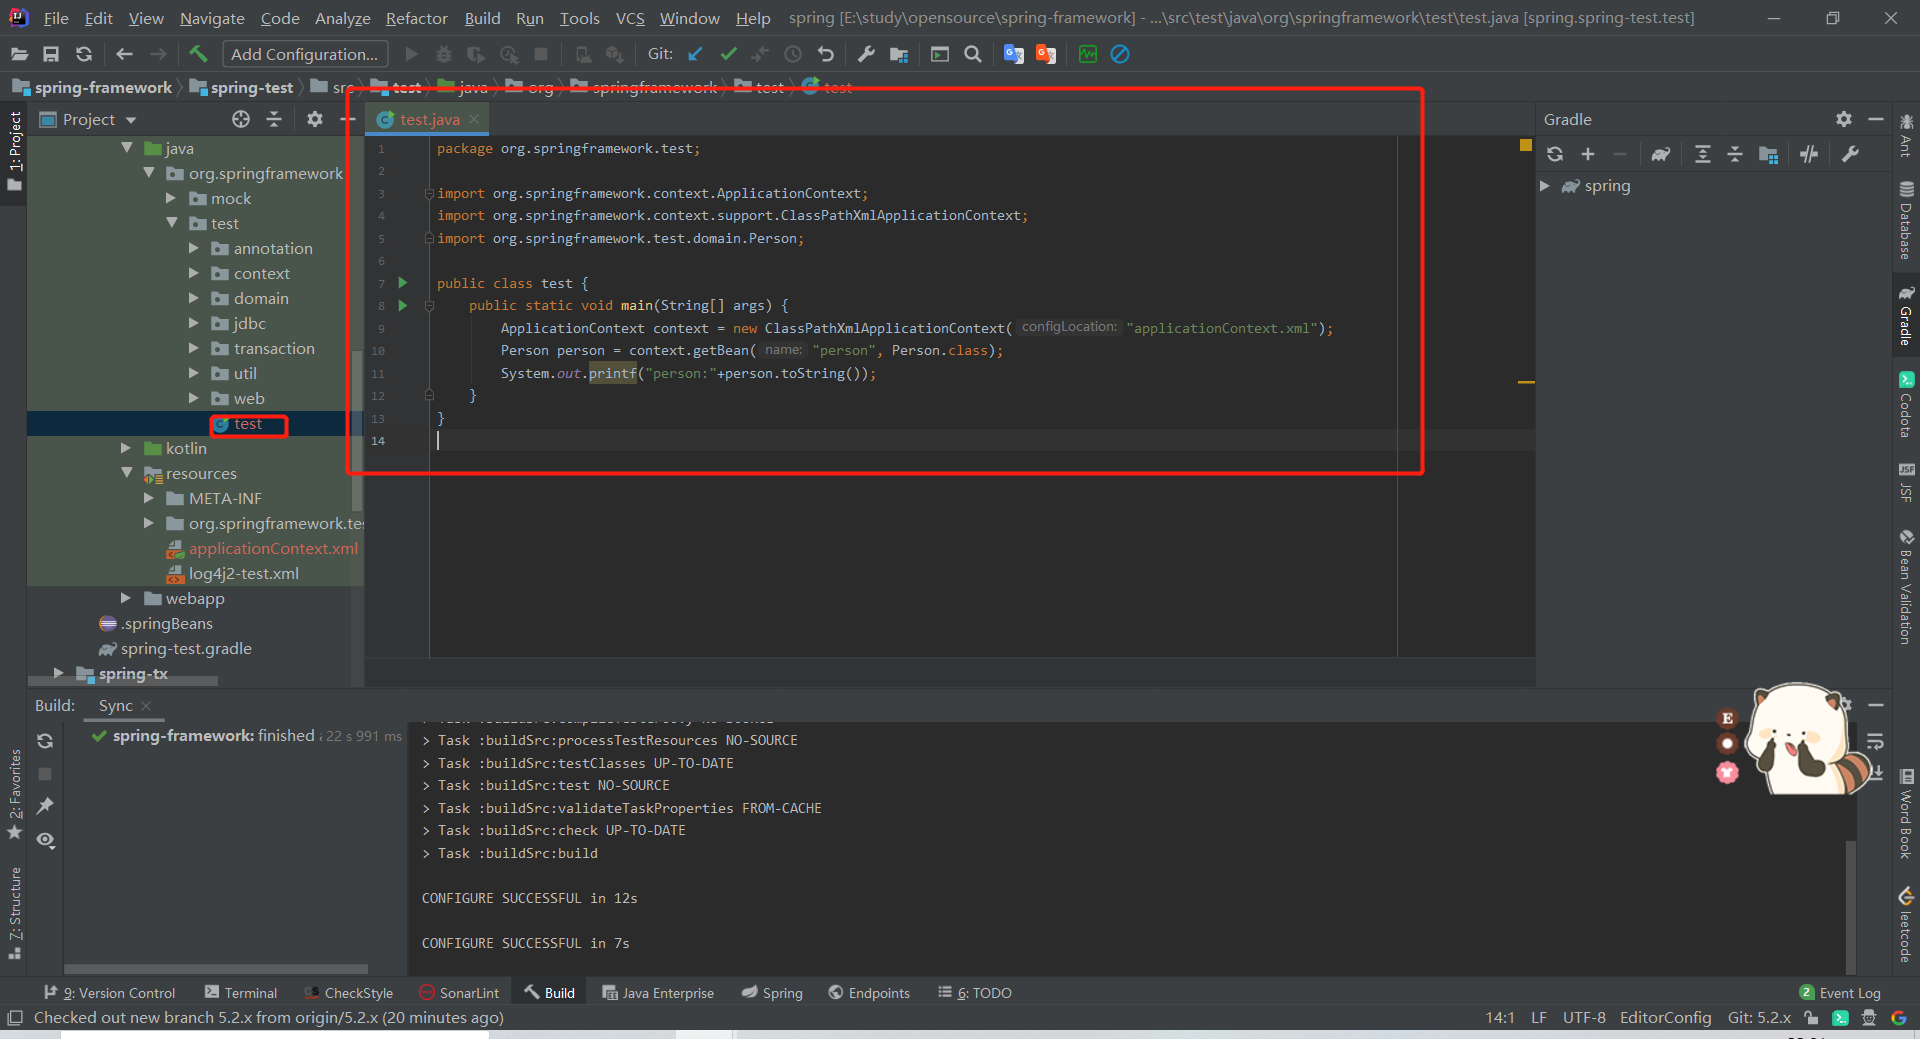Open Add Configuration dropdown
The height and width of the screenshot is (1039, 1920).
click(x=305, y=54)
